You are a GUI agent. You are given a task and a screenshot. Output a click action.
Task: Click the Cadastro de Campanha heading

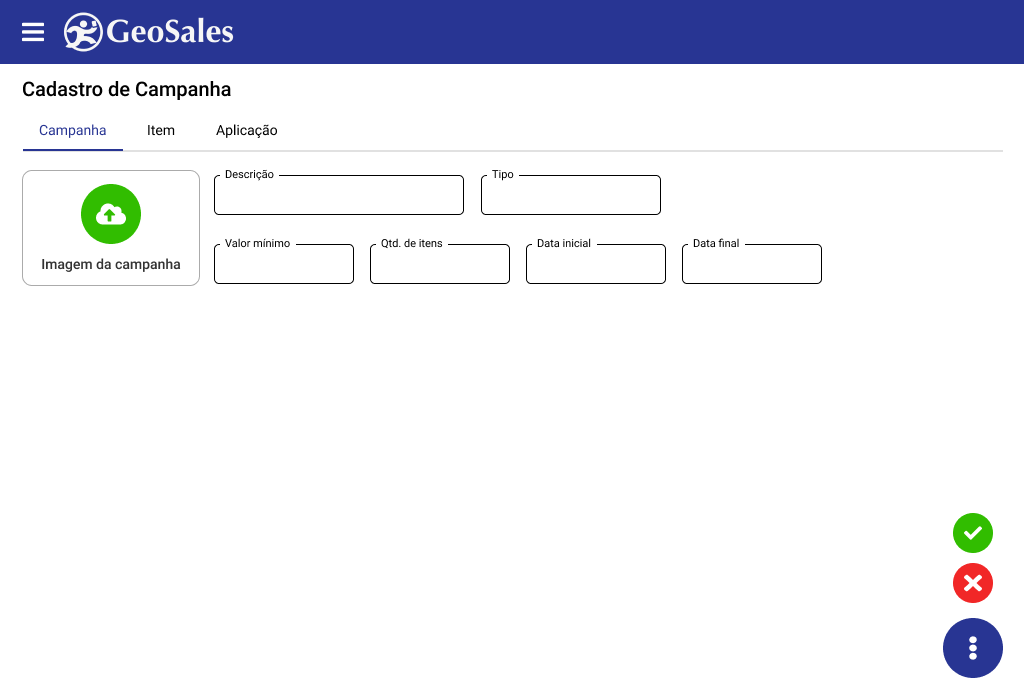[x=127, y=90]
